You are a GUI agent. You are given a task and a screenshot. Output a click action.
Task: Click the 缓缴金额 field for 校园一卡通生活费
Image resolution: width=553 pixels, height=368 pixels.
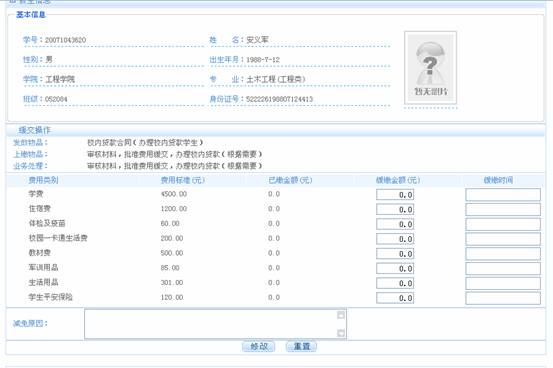(x=395, y=239)
